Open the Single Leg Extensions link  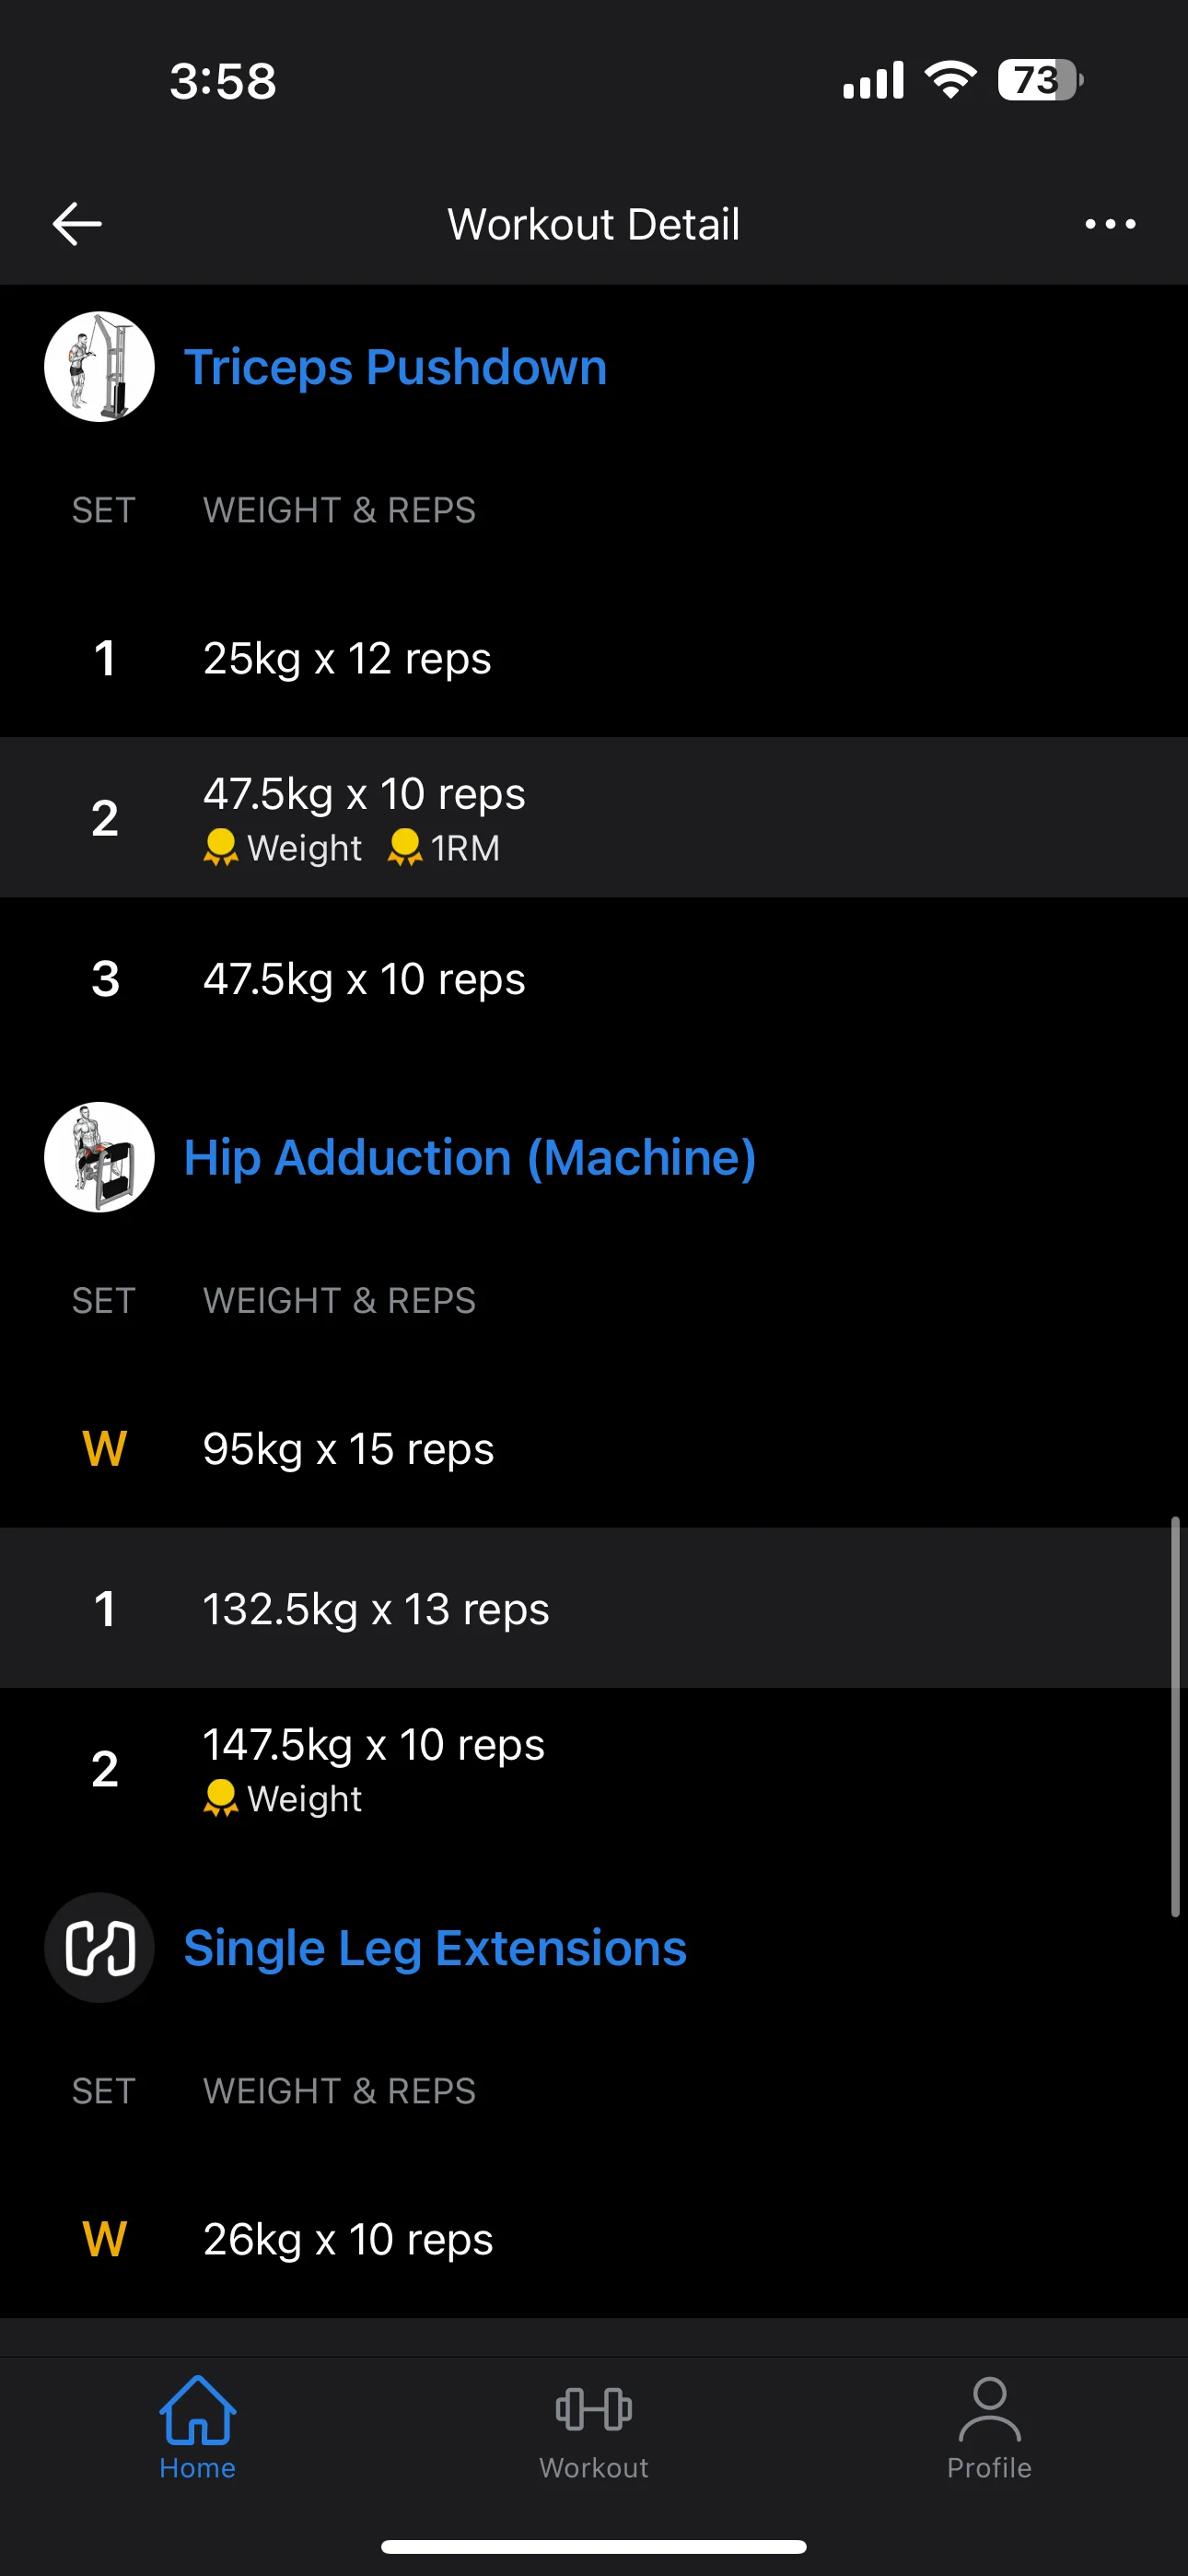pyautogui.click(x=435, y=1947)
